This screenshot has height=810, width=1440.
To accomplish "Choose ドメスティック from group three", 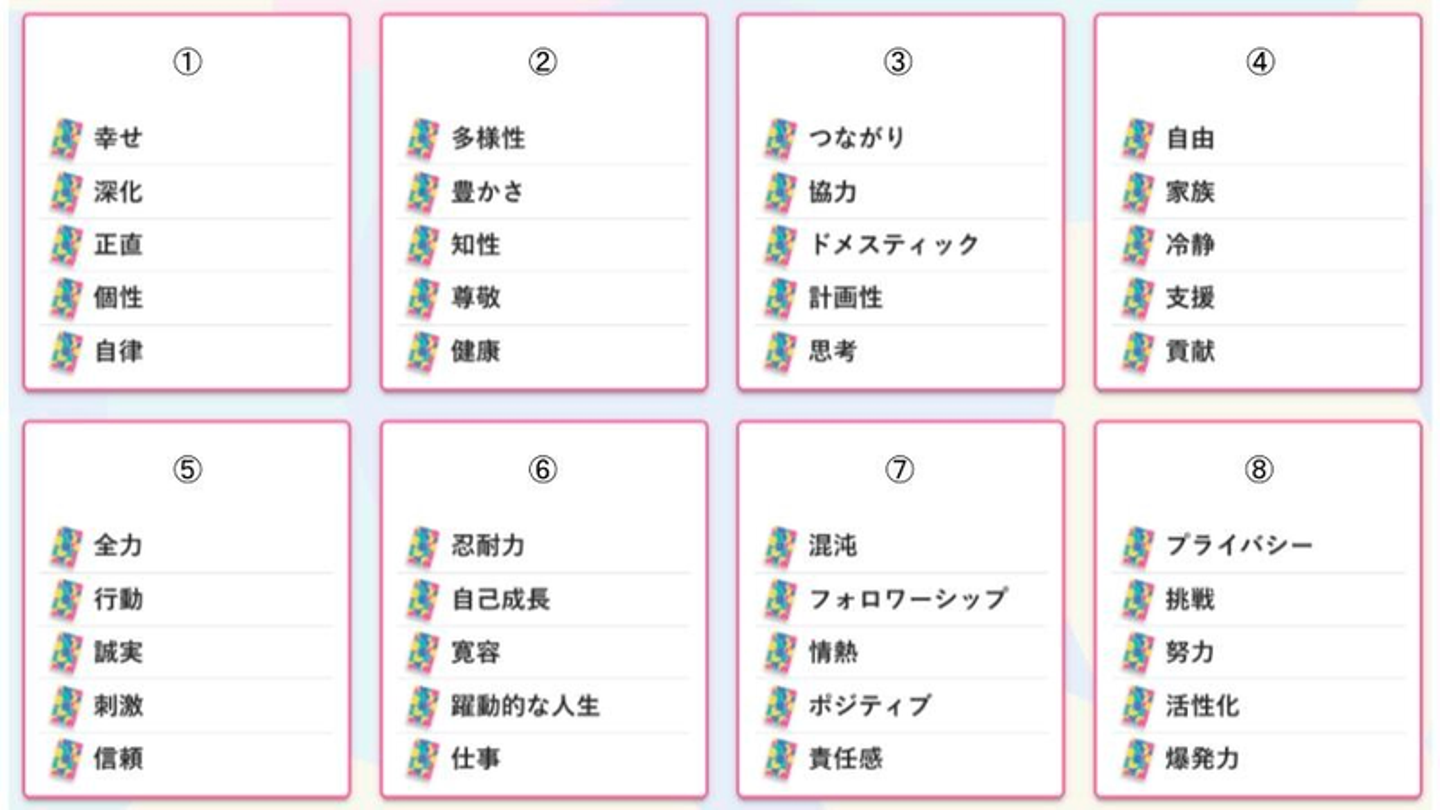I will click(893, 245).
